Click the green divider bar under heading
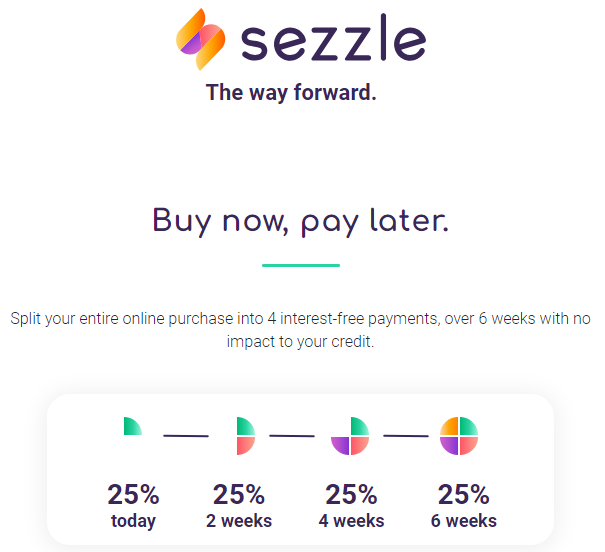605x552 pixels. point(301,265)
